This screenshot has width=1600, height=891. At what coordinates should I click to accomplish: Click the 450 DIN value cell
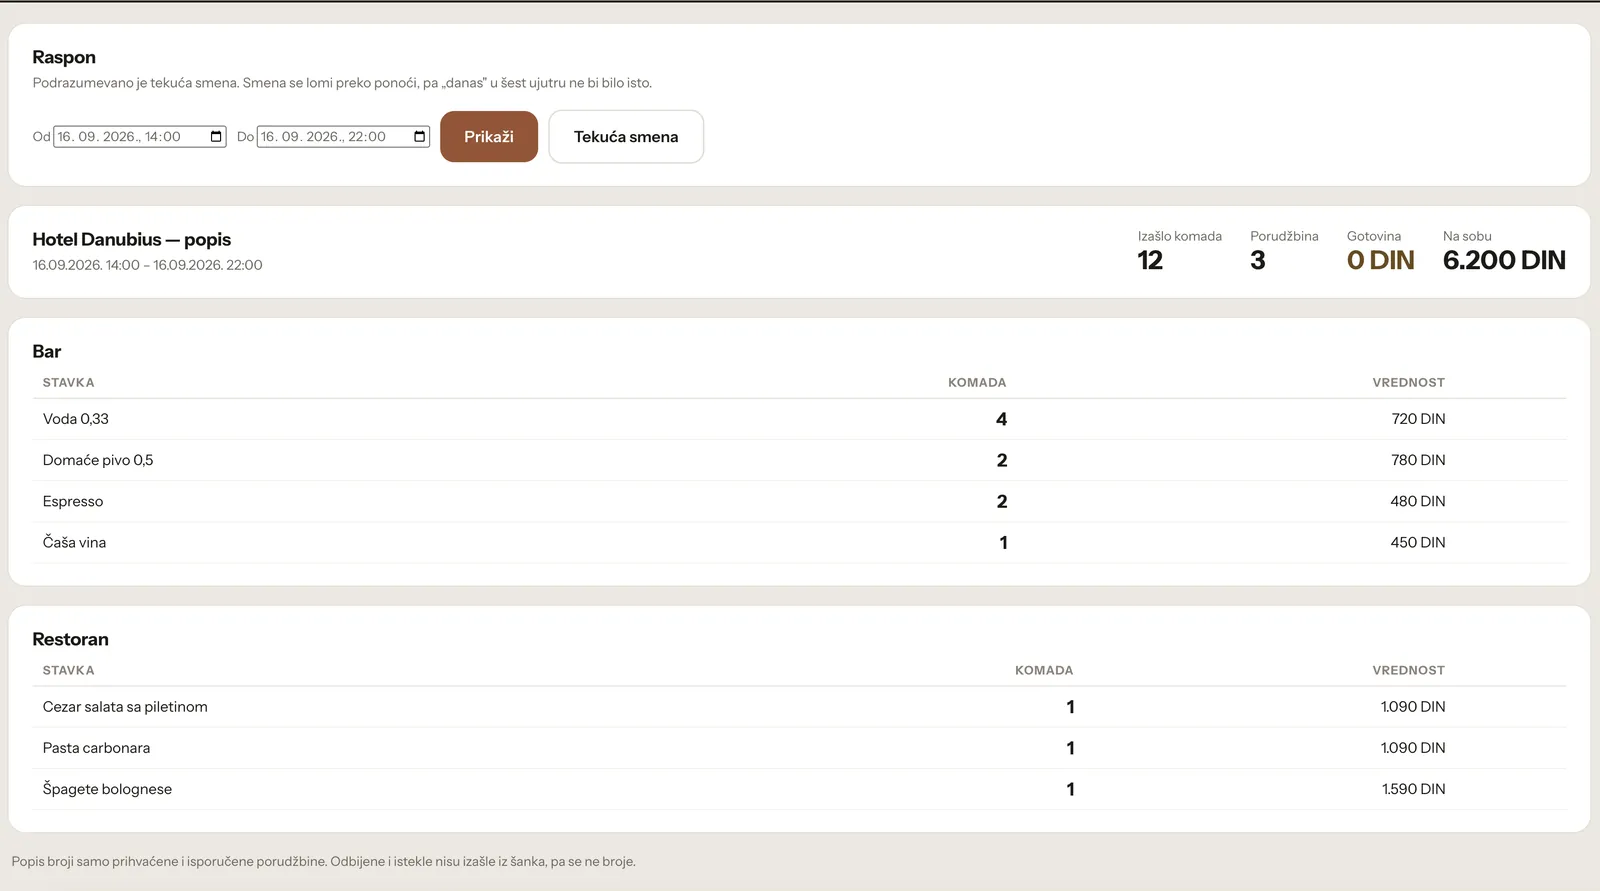[x=1418, y=542]
